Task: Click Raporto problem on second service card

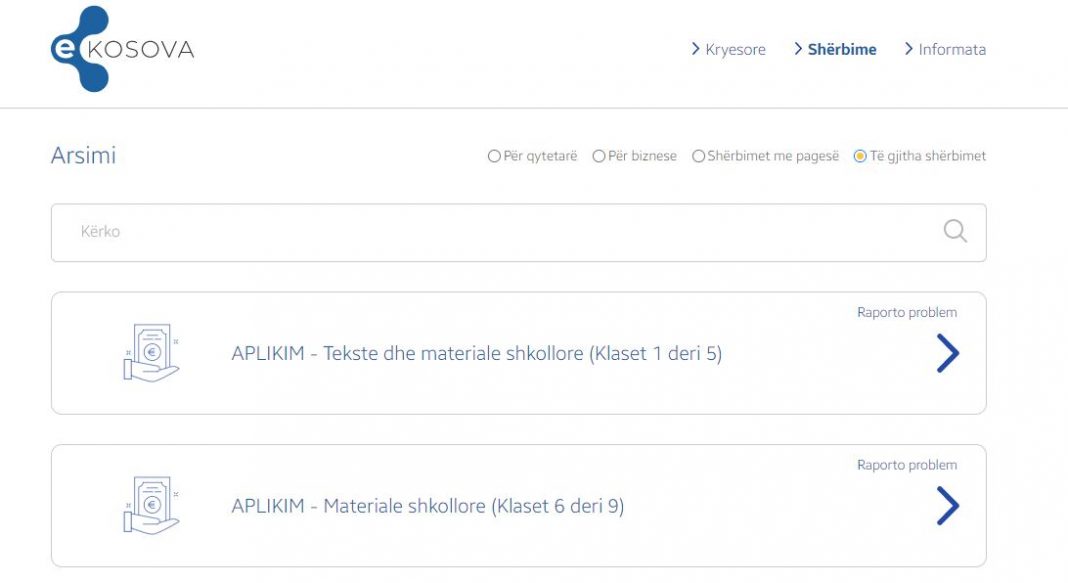Action: point(906,465)
